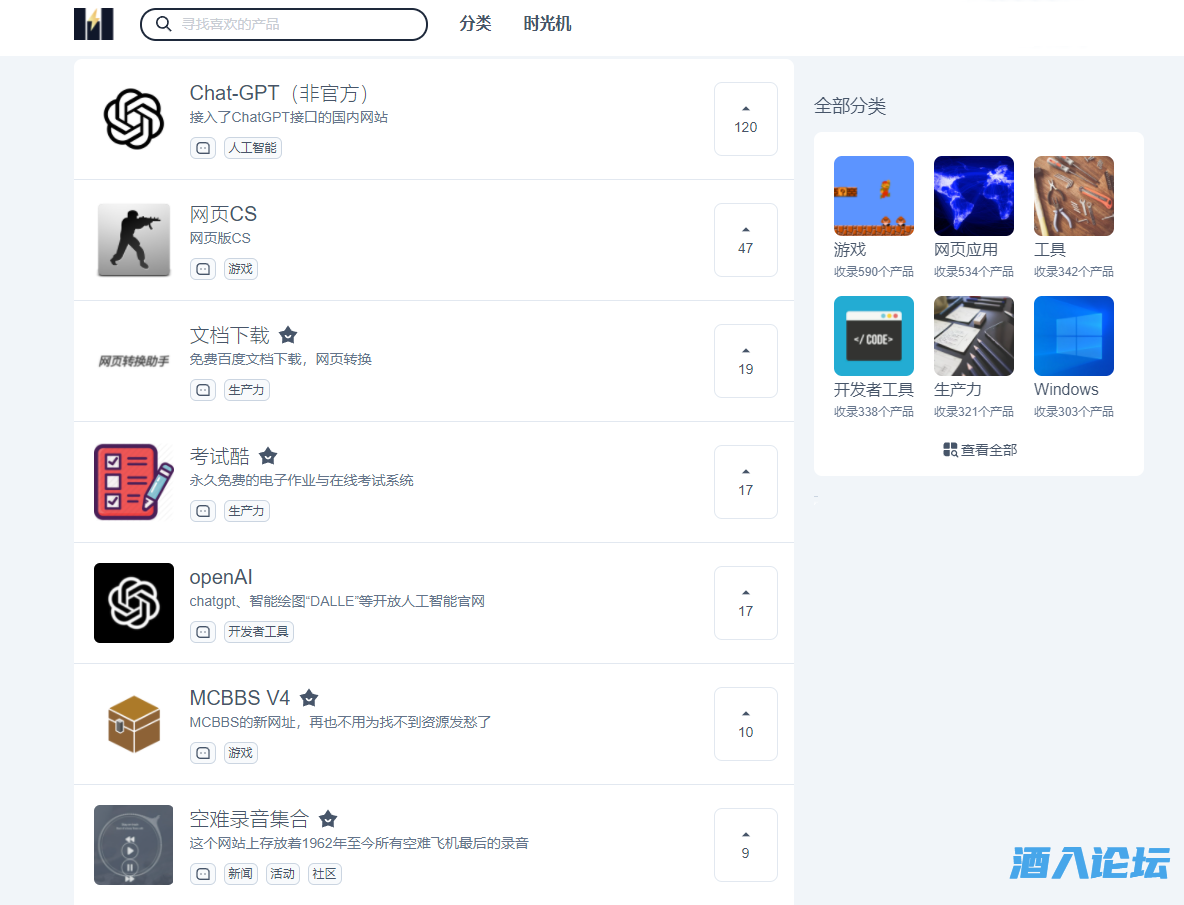
Task: Open comments icon for Chat-GPT (非官方)
Action: [x=203, y=148]
